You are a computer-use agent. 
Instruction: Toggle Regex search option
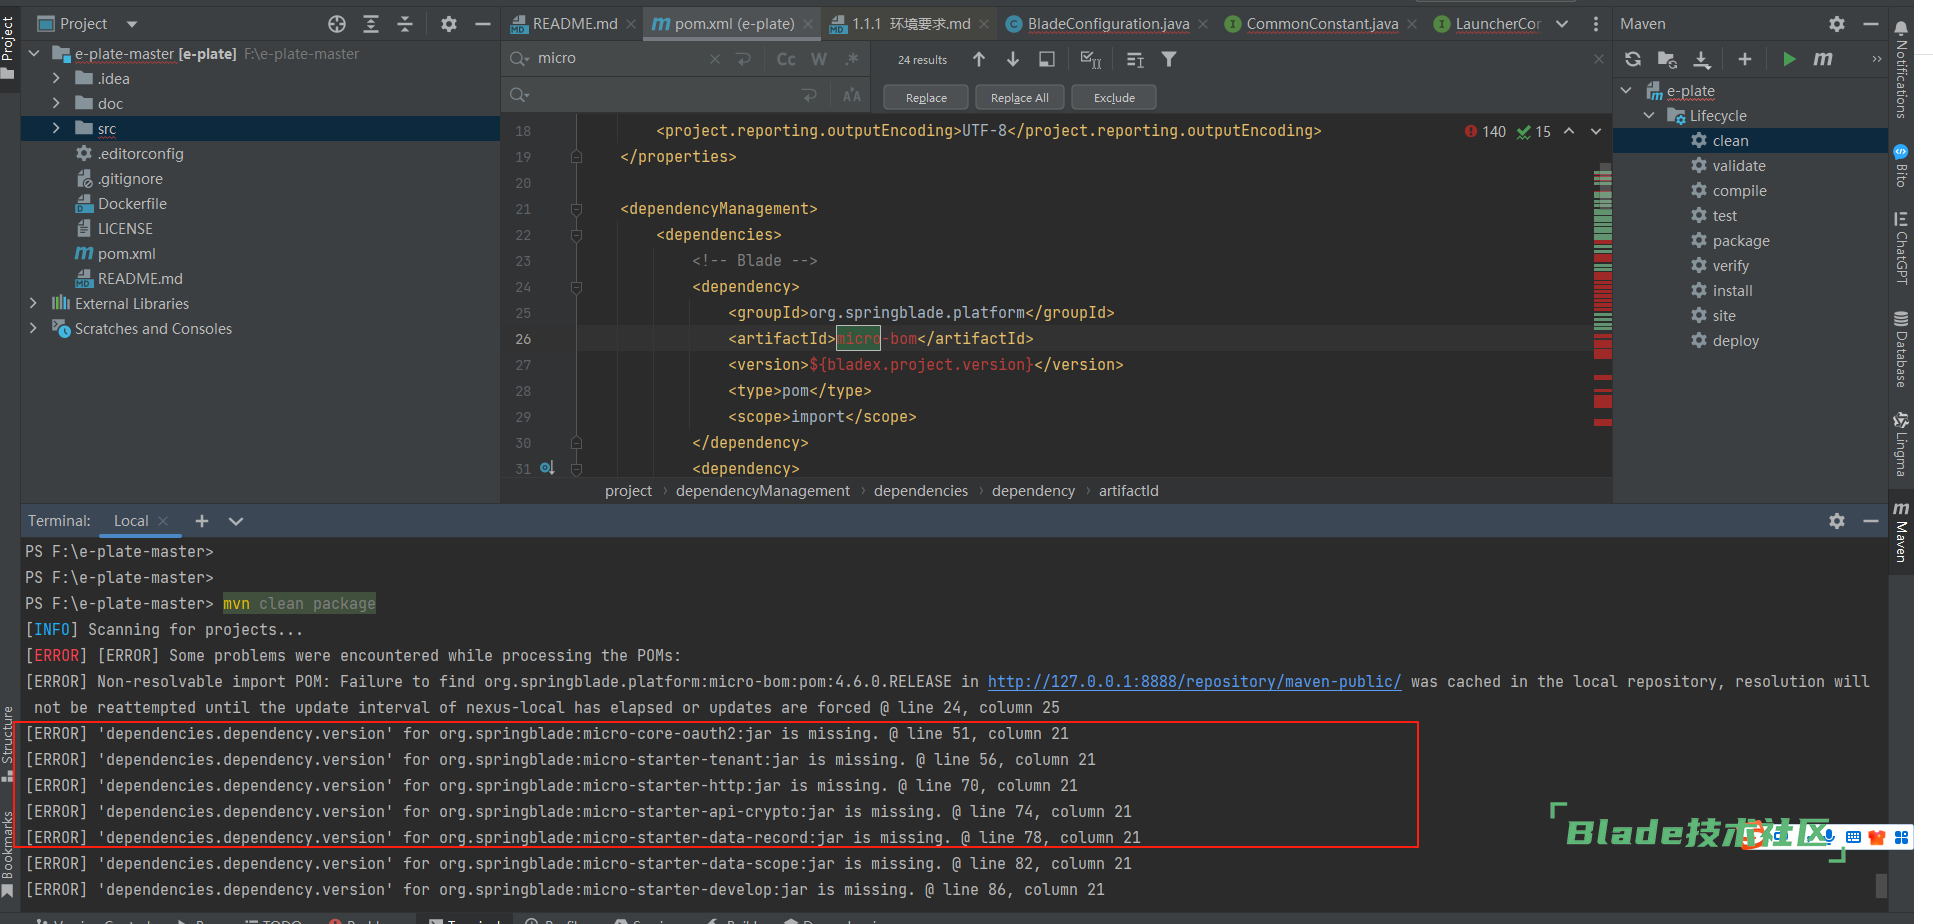(852, 59)
